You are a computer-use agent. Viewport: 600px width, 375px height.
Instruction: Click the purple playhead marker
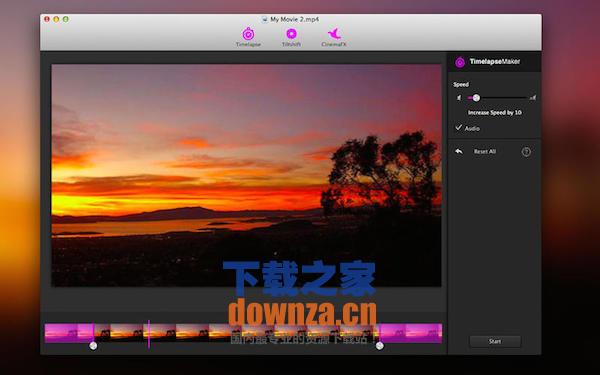pyautogui.click(x=149, y=335)
